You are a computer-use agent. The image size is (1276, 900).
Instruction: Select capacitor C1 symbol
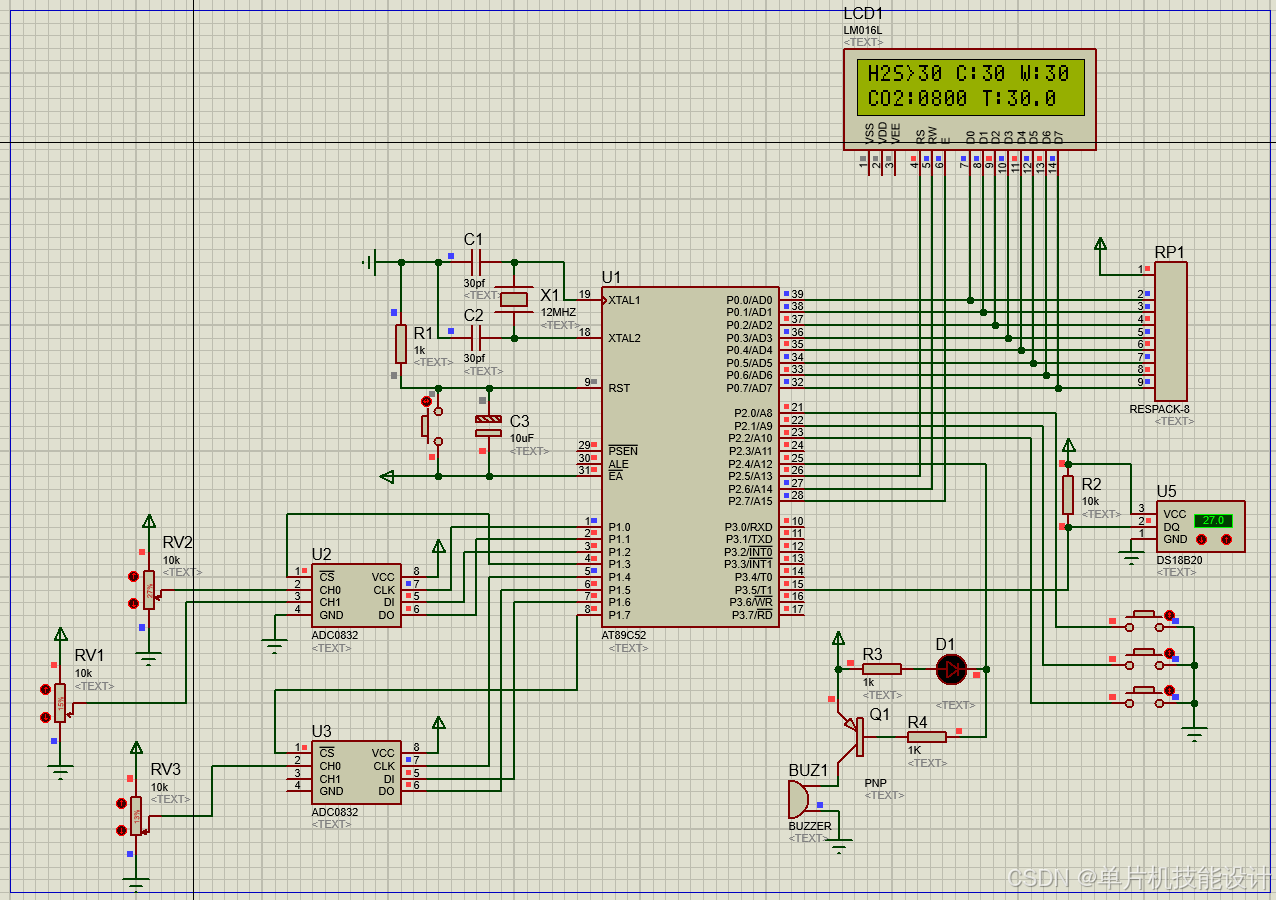[475, 262]
